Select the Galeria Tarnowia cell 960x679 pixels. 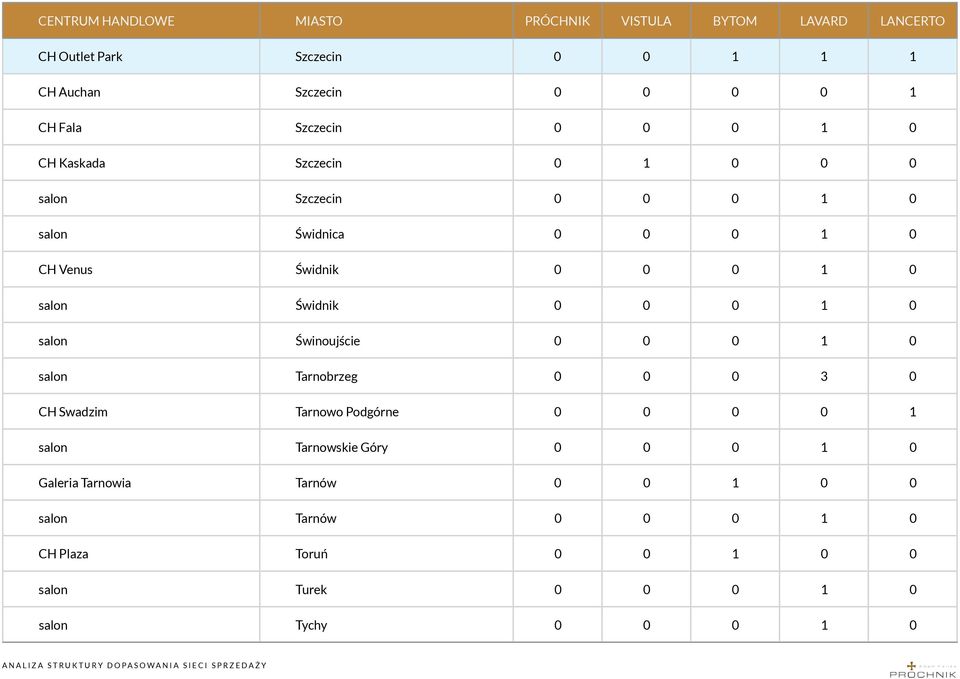point(84,483)
